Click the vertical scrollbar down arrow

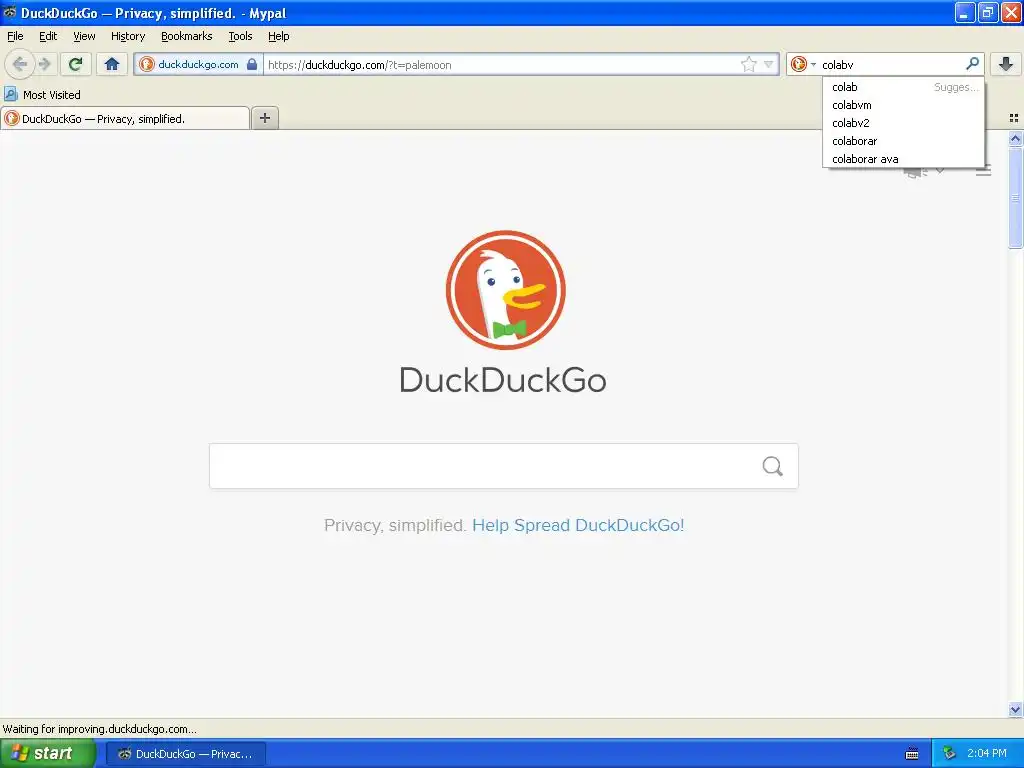pyautogui.click(x=1015, y=709)
